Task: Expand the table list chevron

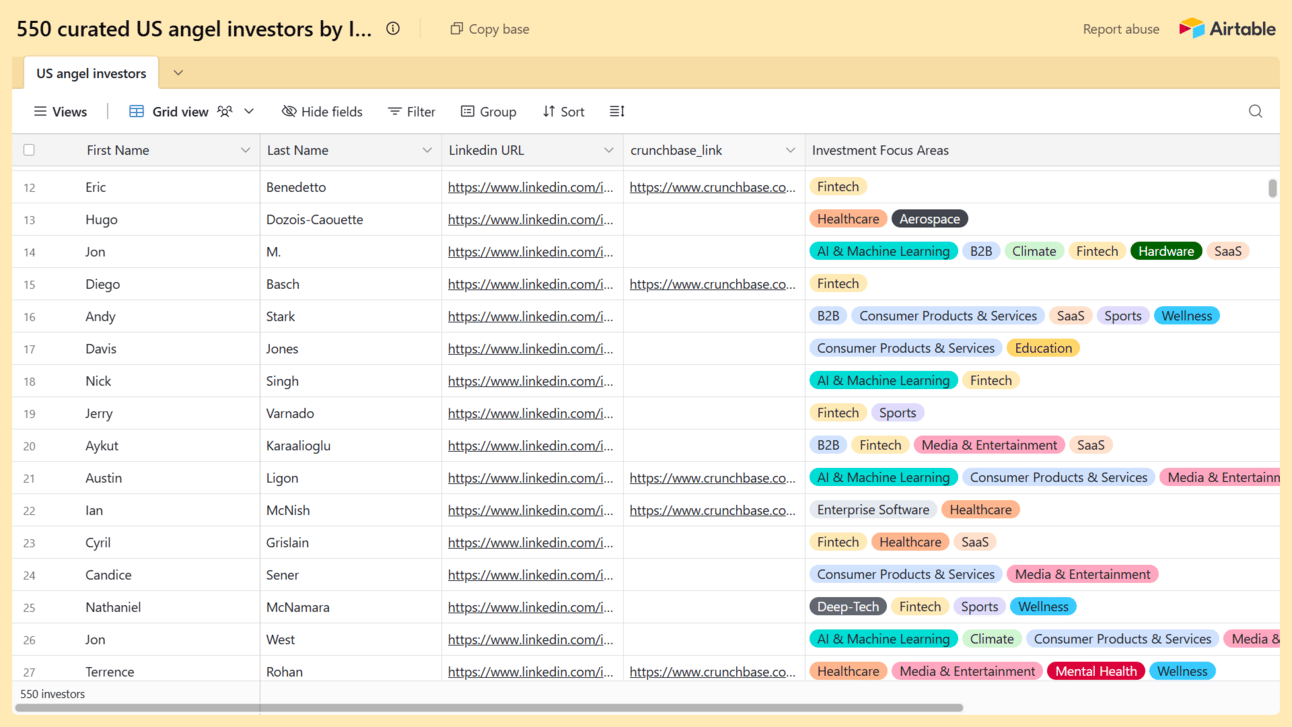Action: pyautogui.click(x=178, y=73)
